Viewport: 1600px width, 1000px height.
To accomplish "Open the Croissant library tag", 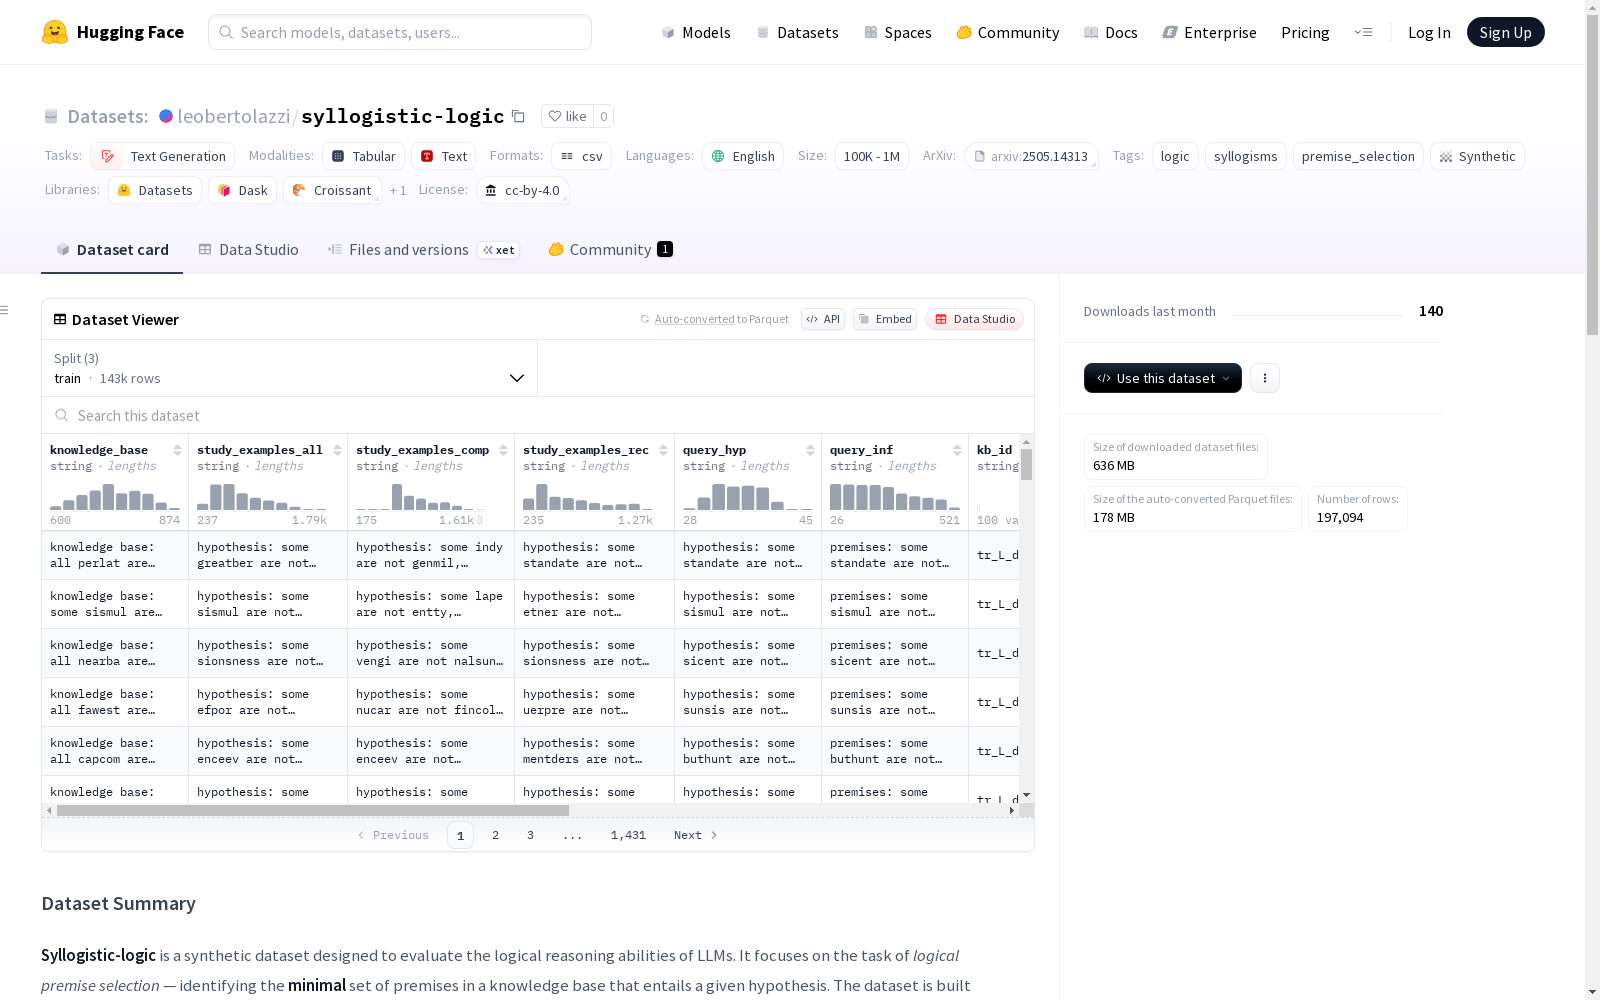I will (x=331, y=190).
